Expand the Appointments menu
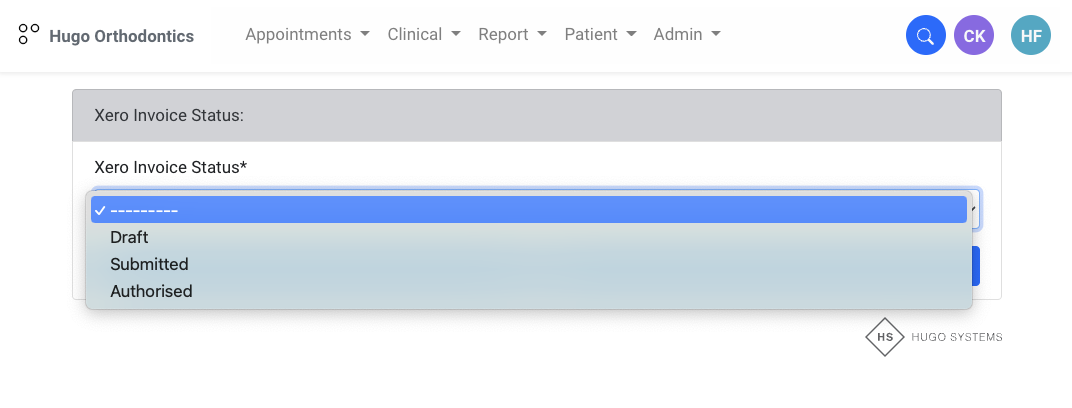1072x408 pixels. pyautogui.click(x=307, y=34)
